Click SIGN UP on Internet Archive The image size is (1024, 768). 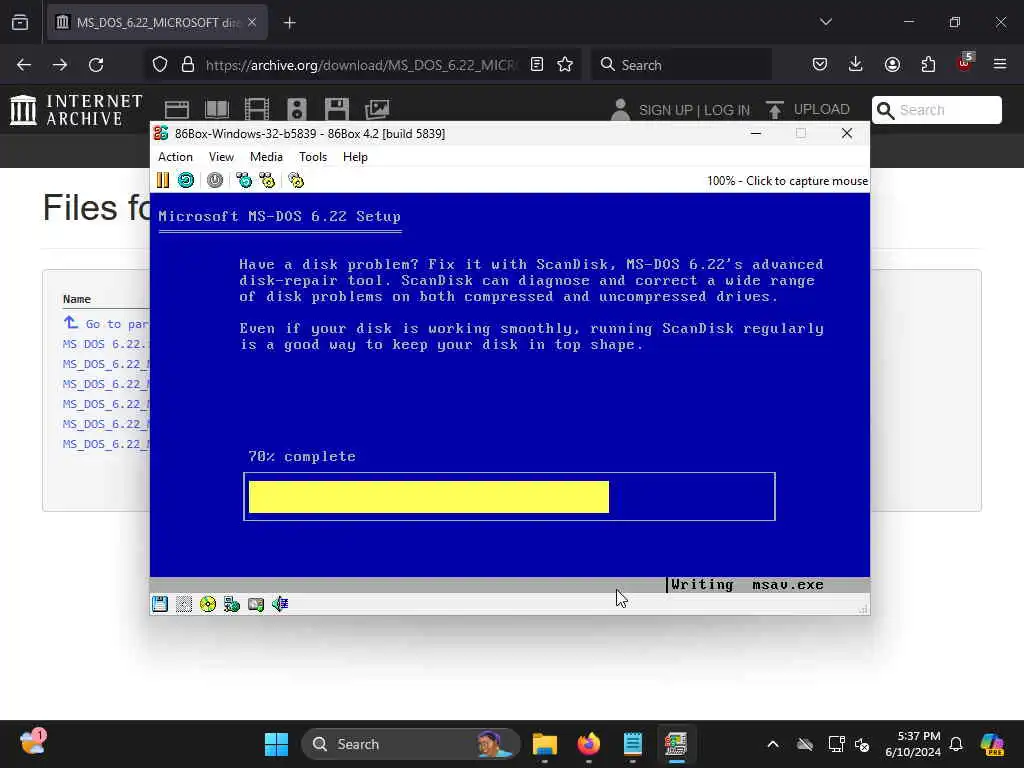point(666,110)
